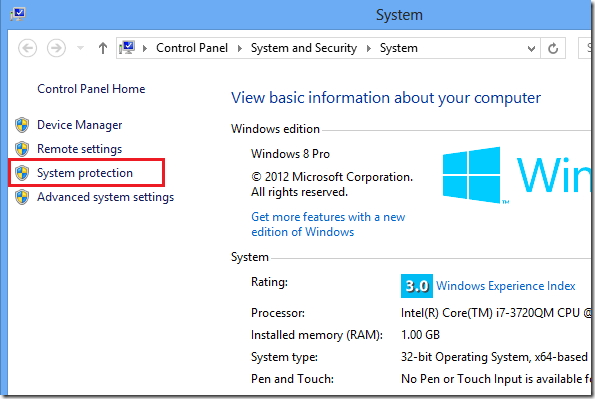Click shield icon beside Advanced system settings

point(22,197)
